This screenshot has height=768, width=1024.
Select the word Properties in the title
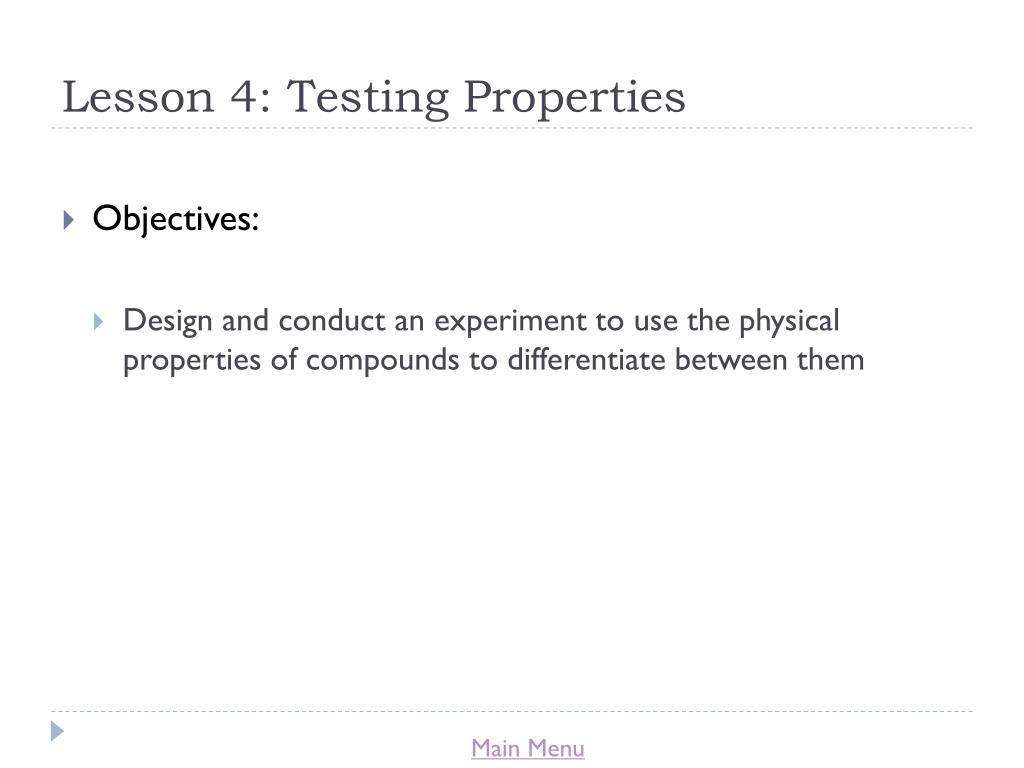click(575, 98)
